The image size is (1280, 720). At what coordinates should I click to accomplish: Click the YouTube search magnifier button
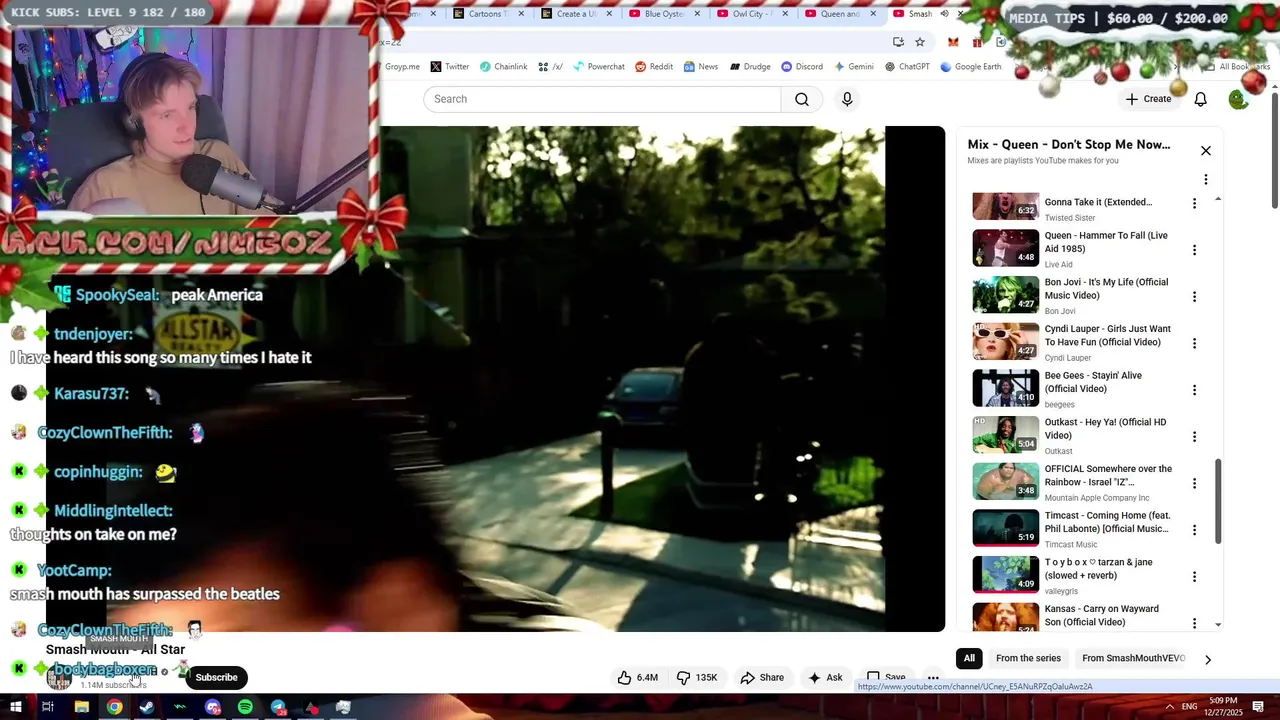802,99
